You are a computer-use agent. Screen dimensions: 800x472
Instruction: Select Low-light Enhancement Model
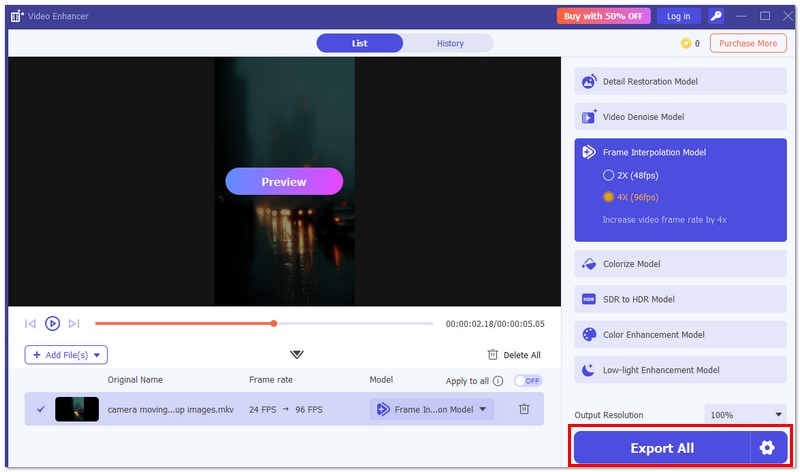[x=680, y=370]
